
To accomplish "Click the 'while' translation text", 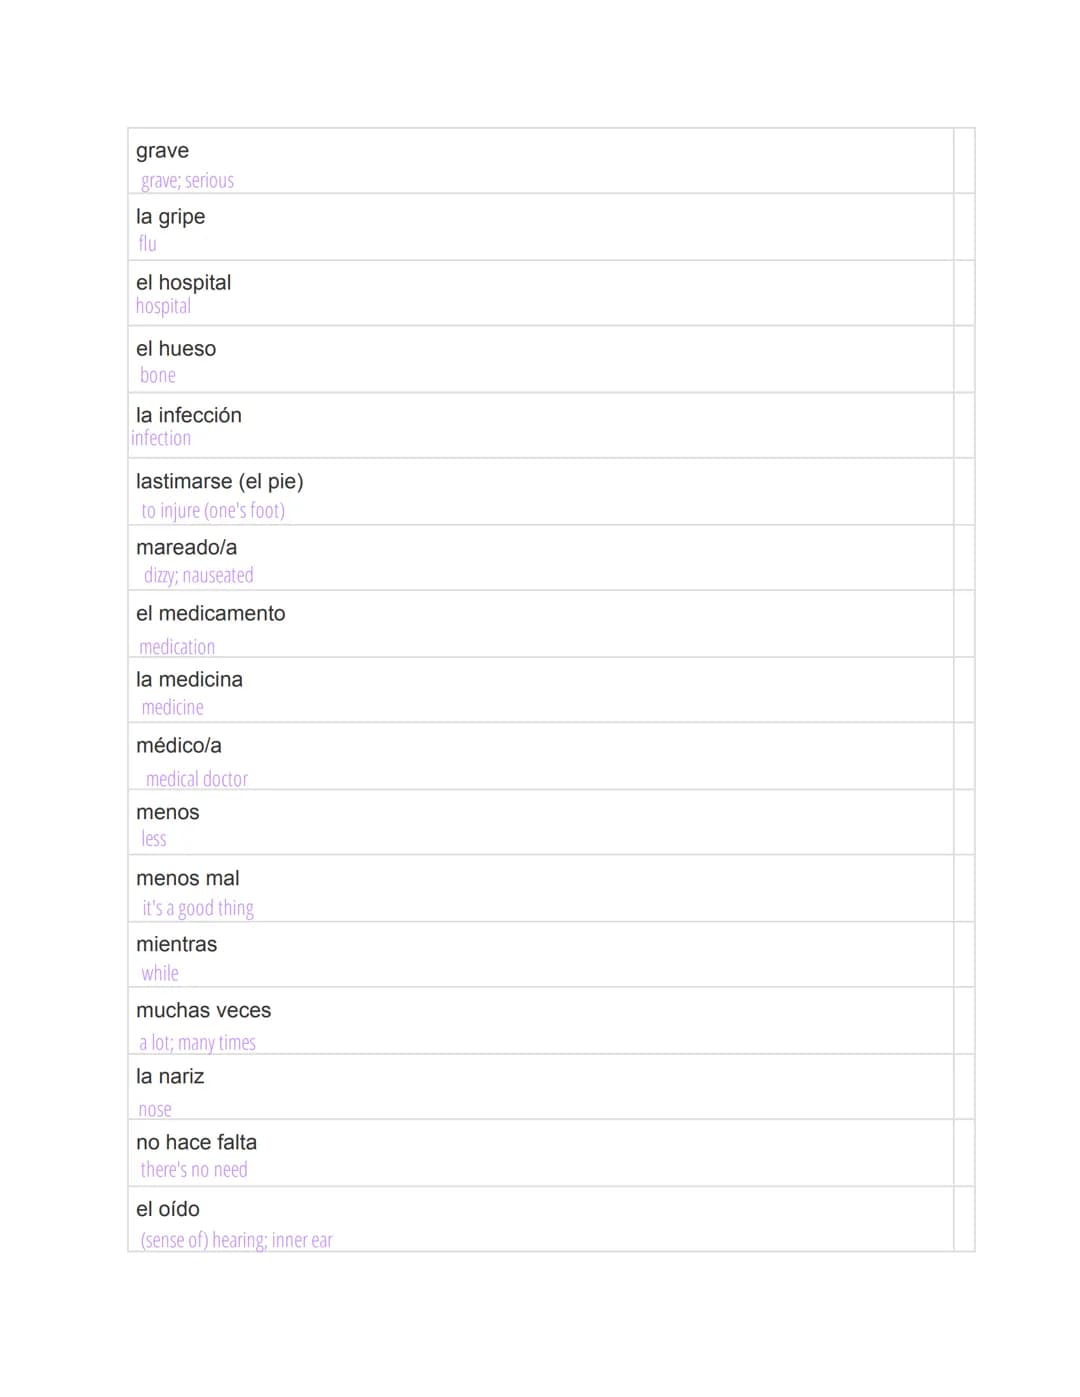I will [160, 973].
